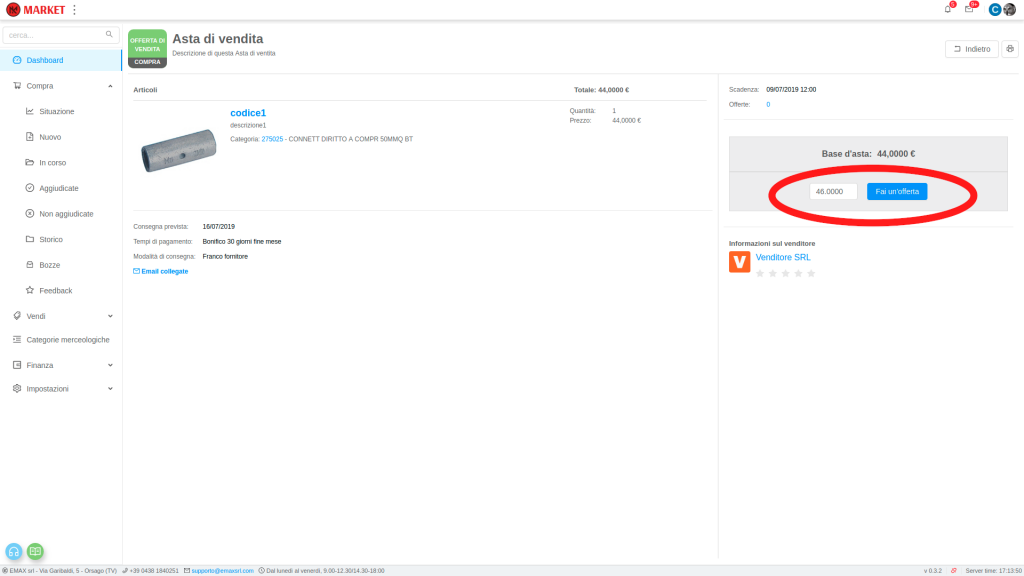This screenshot has width=1024, height=576.
Task: Click the offer amount input field
Action: [x=833, y=191]
